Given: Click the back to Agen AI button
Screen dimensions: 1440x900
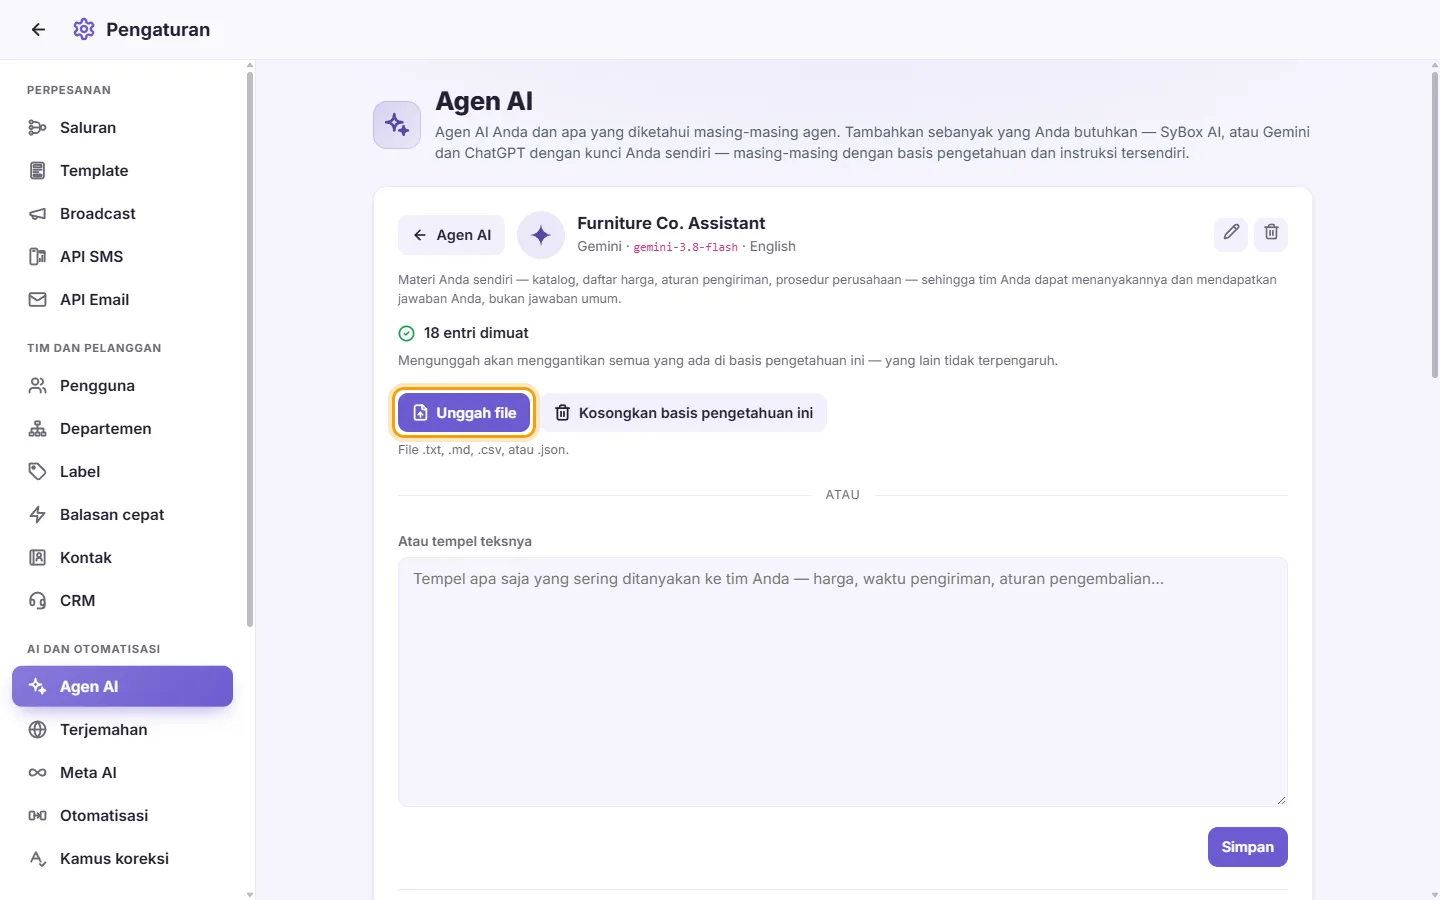Looking at the screenshot, I should tap(452, 235).
